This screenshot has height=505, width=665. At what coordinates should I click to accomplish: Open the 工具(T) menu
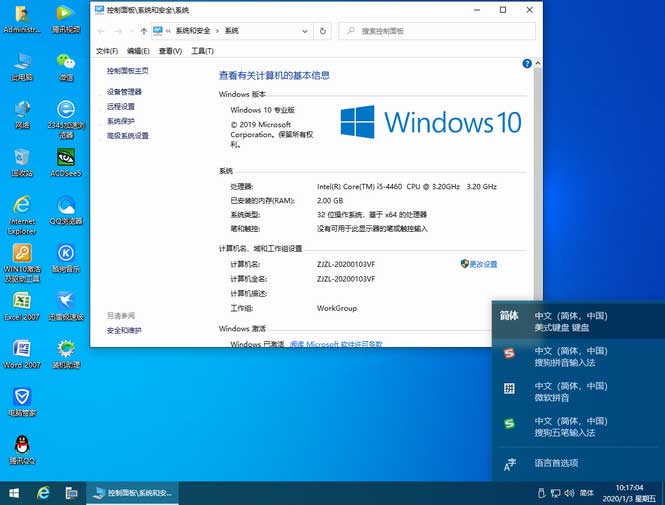(x=202, y=50)
